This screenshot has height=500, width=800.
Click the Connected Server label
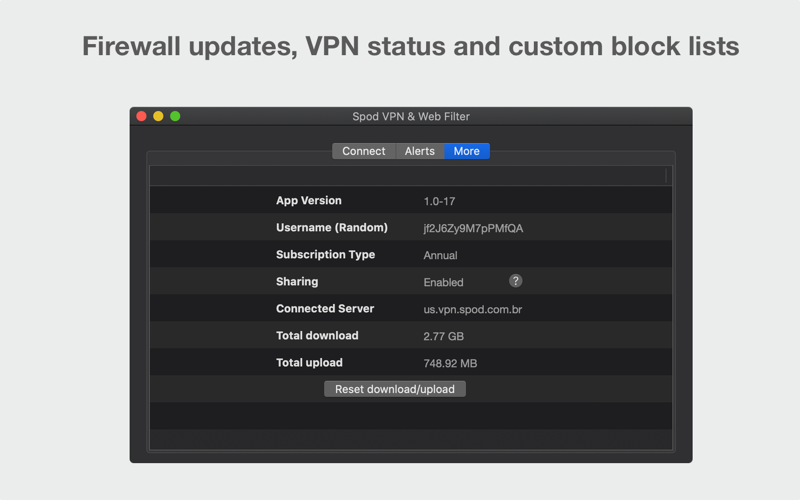point(325,309)
